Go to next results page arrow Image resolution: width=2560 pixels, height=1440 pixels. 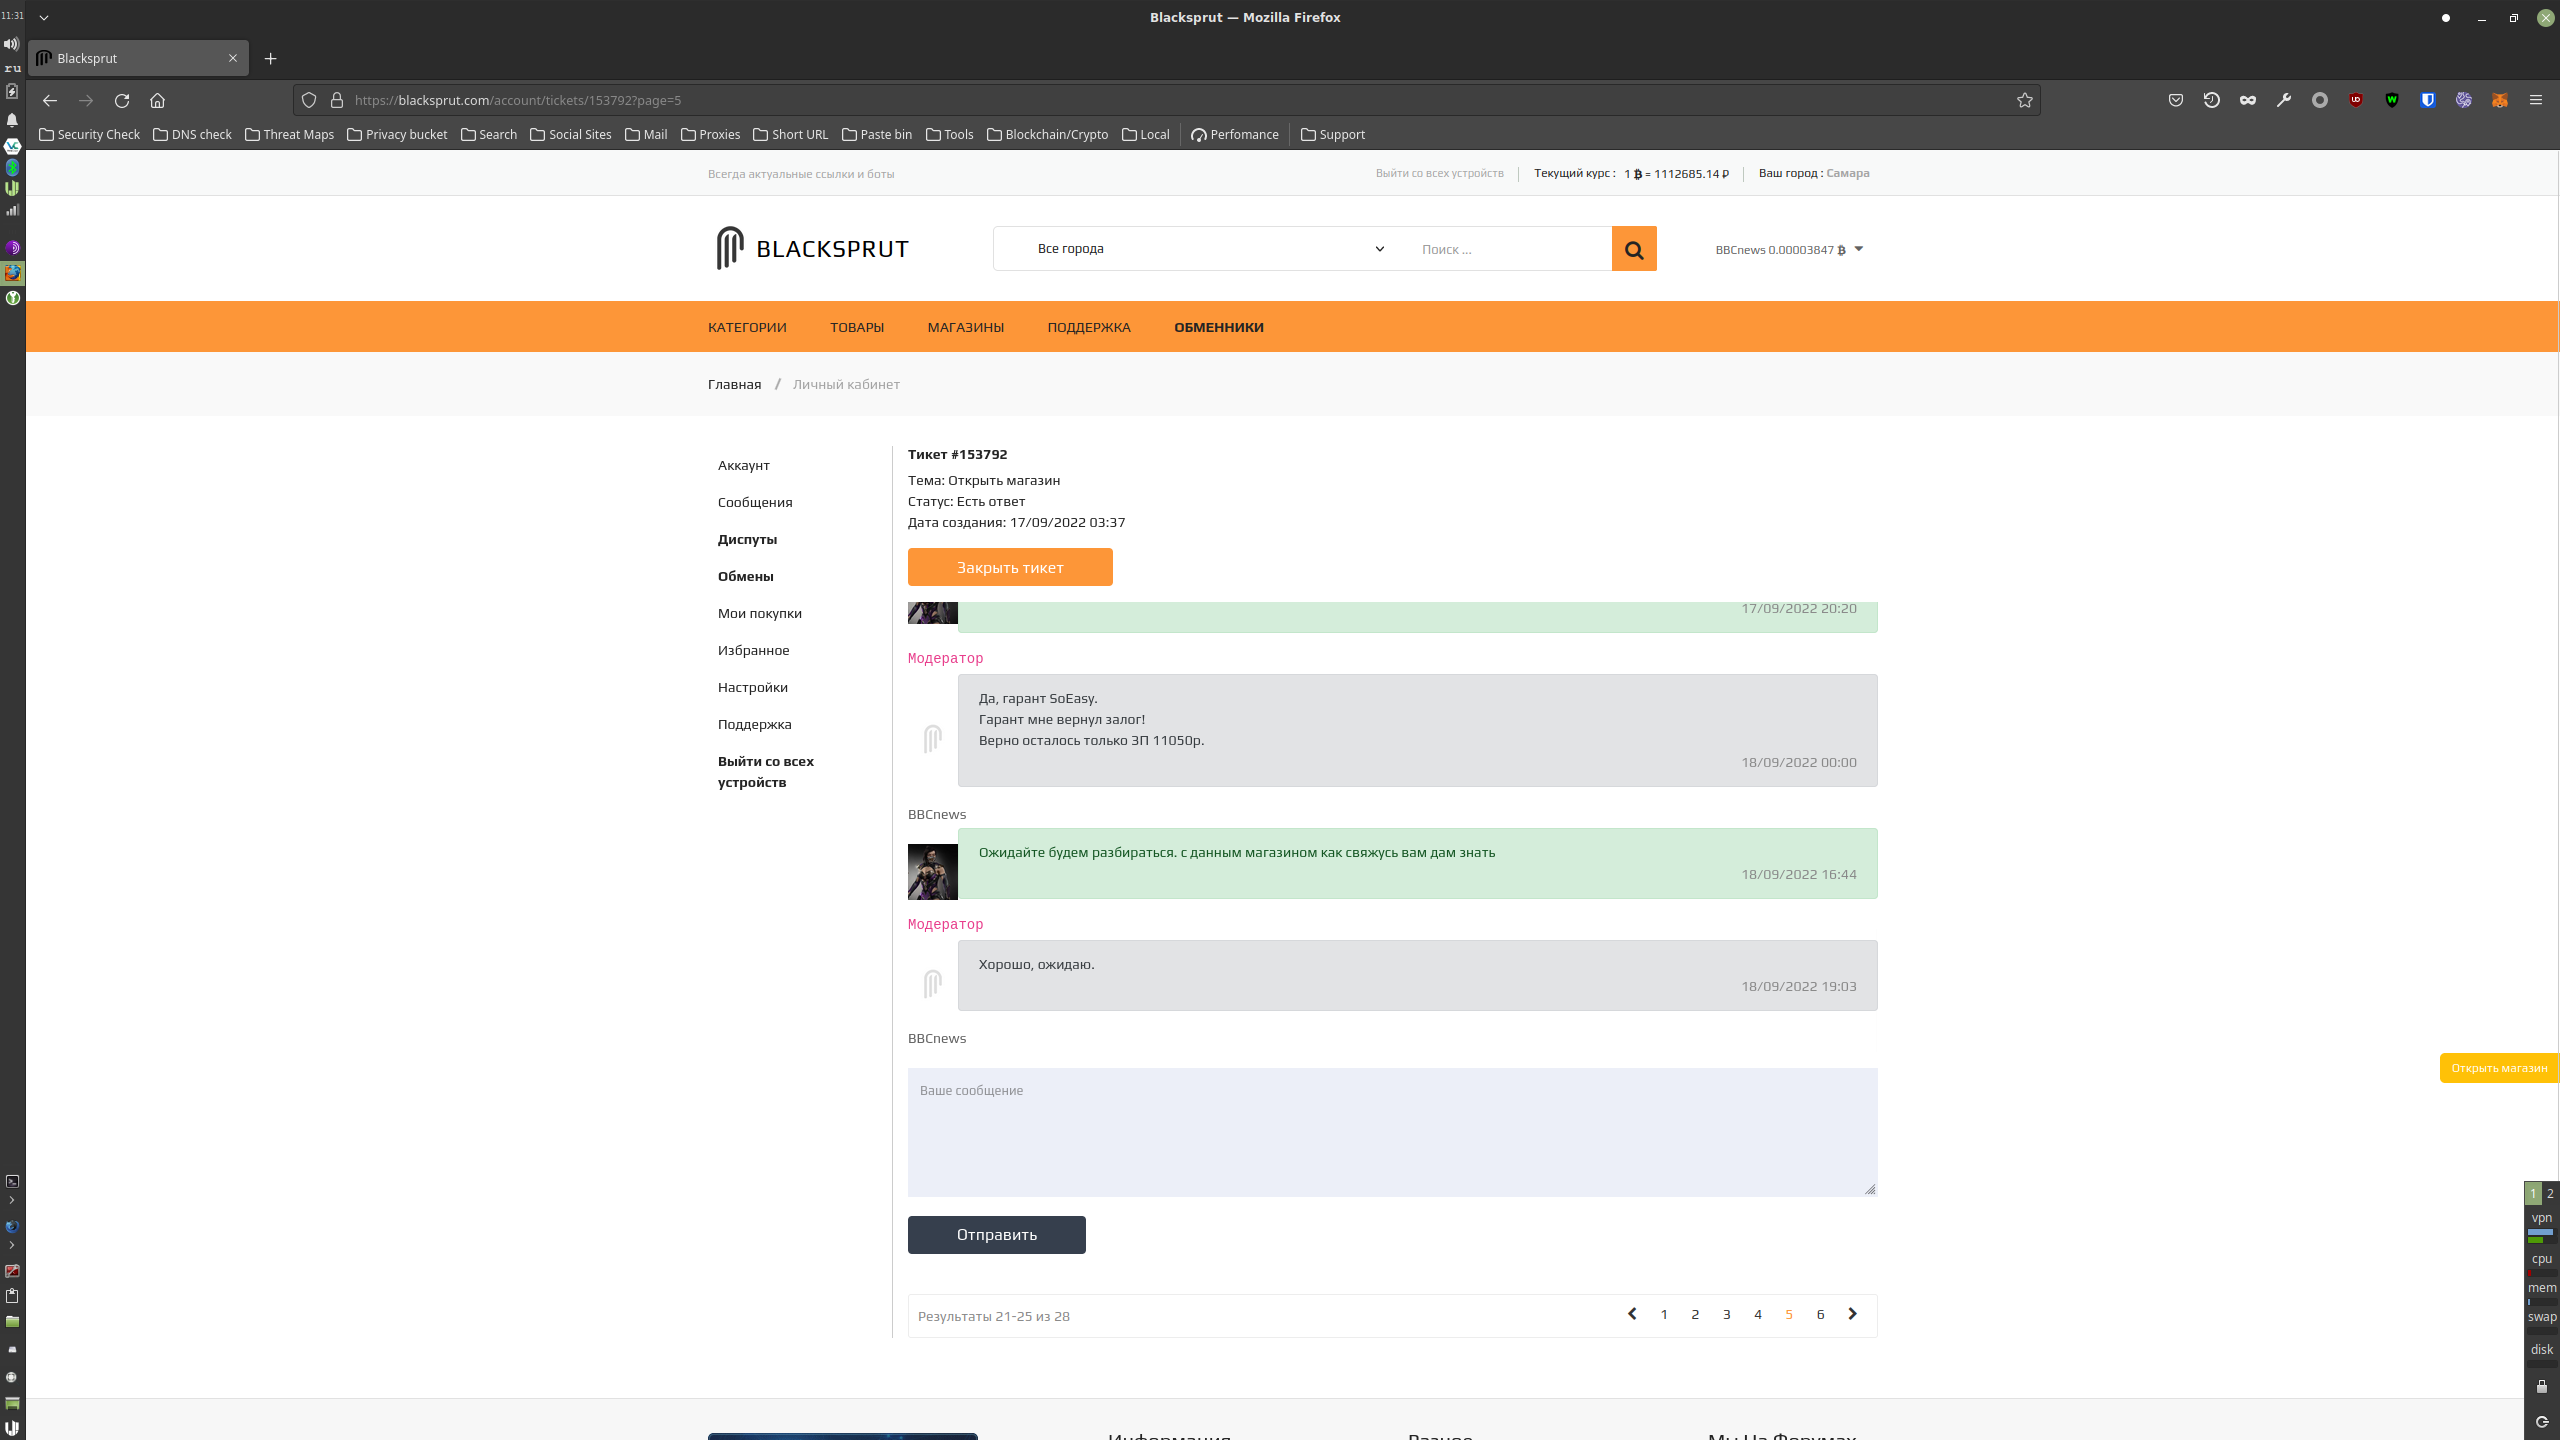pyautogui.click(x=1852, y=1314)
